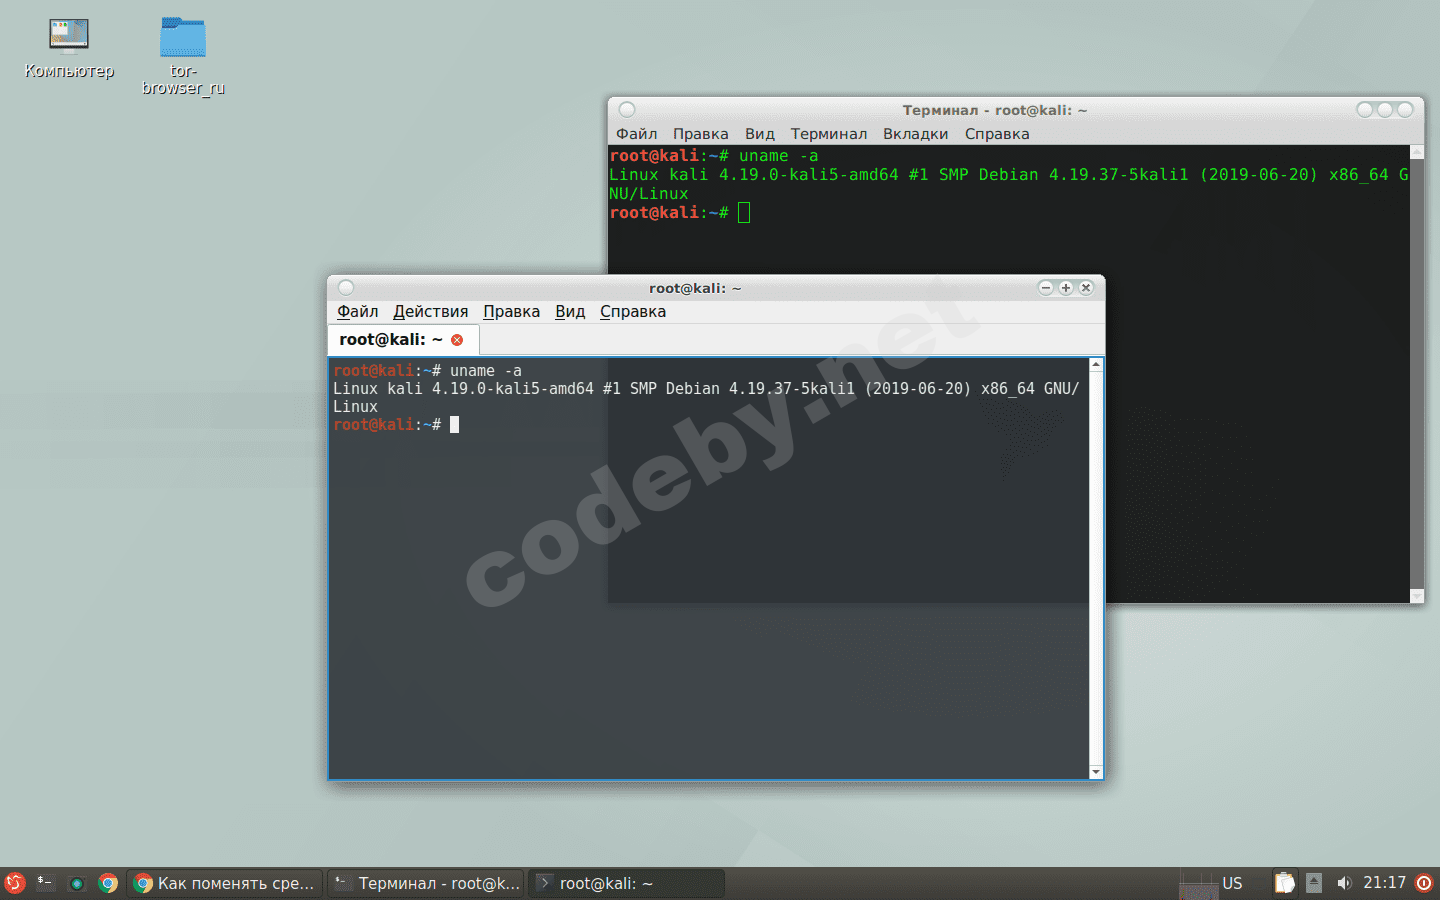Image resolution: width=1440 pixels, height=900 pixels.
Task: Click scroll-up arrow of front terminal scrollbar
Action: click(x=1096, y=365)
